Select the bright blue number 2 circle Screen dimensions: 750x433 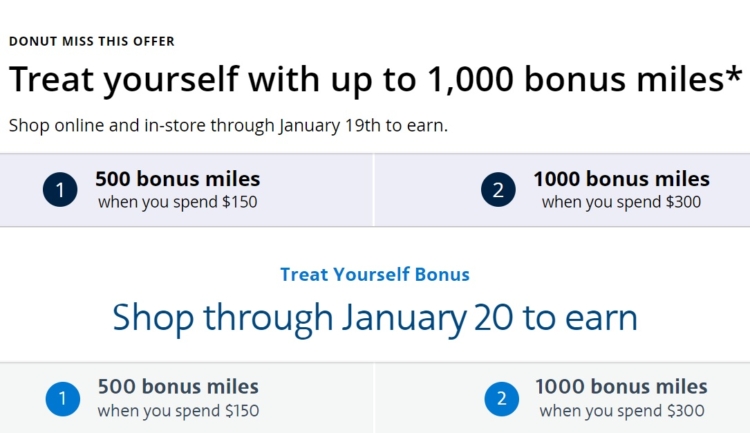coord(502,399)
